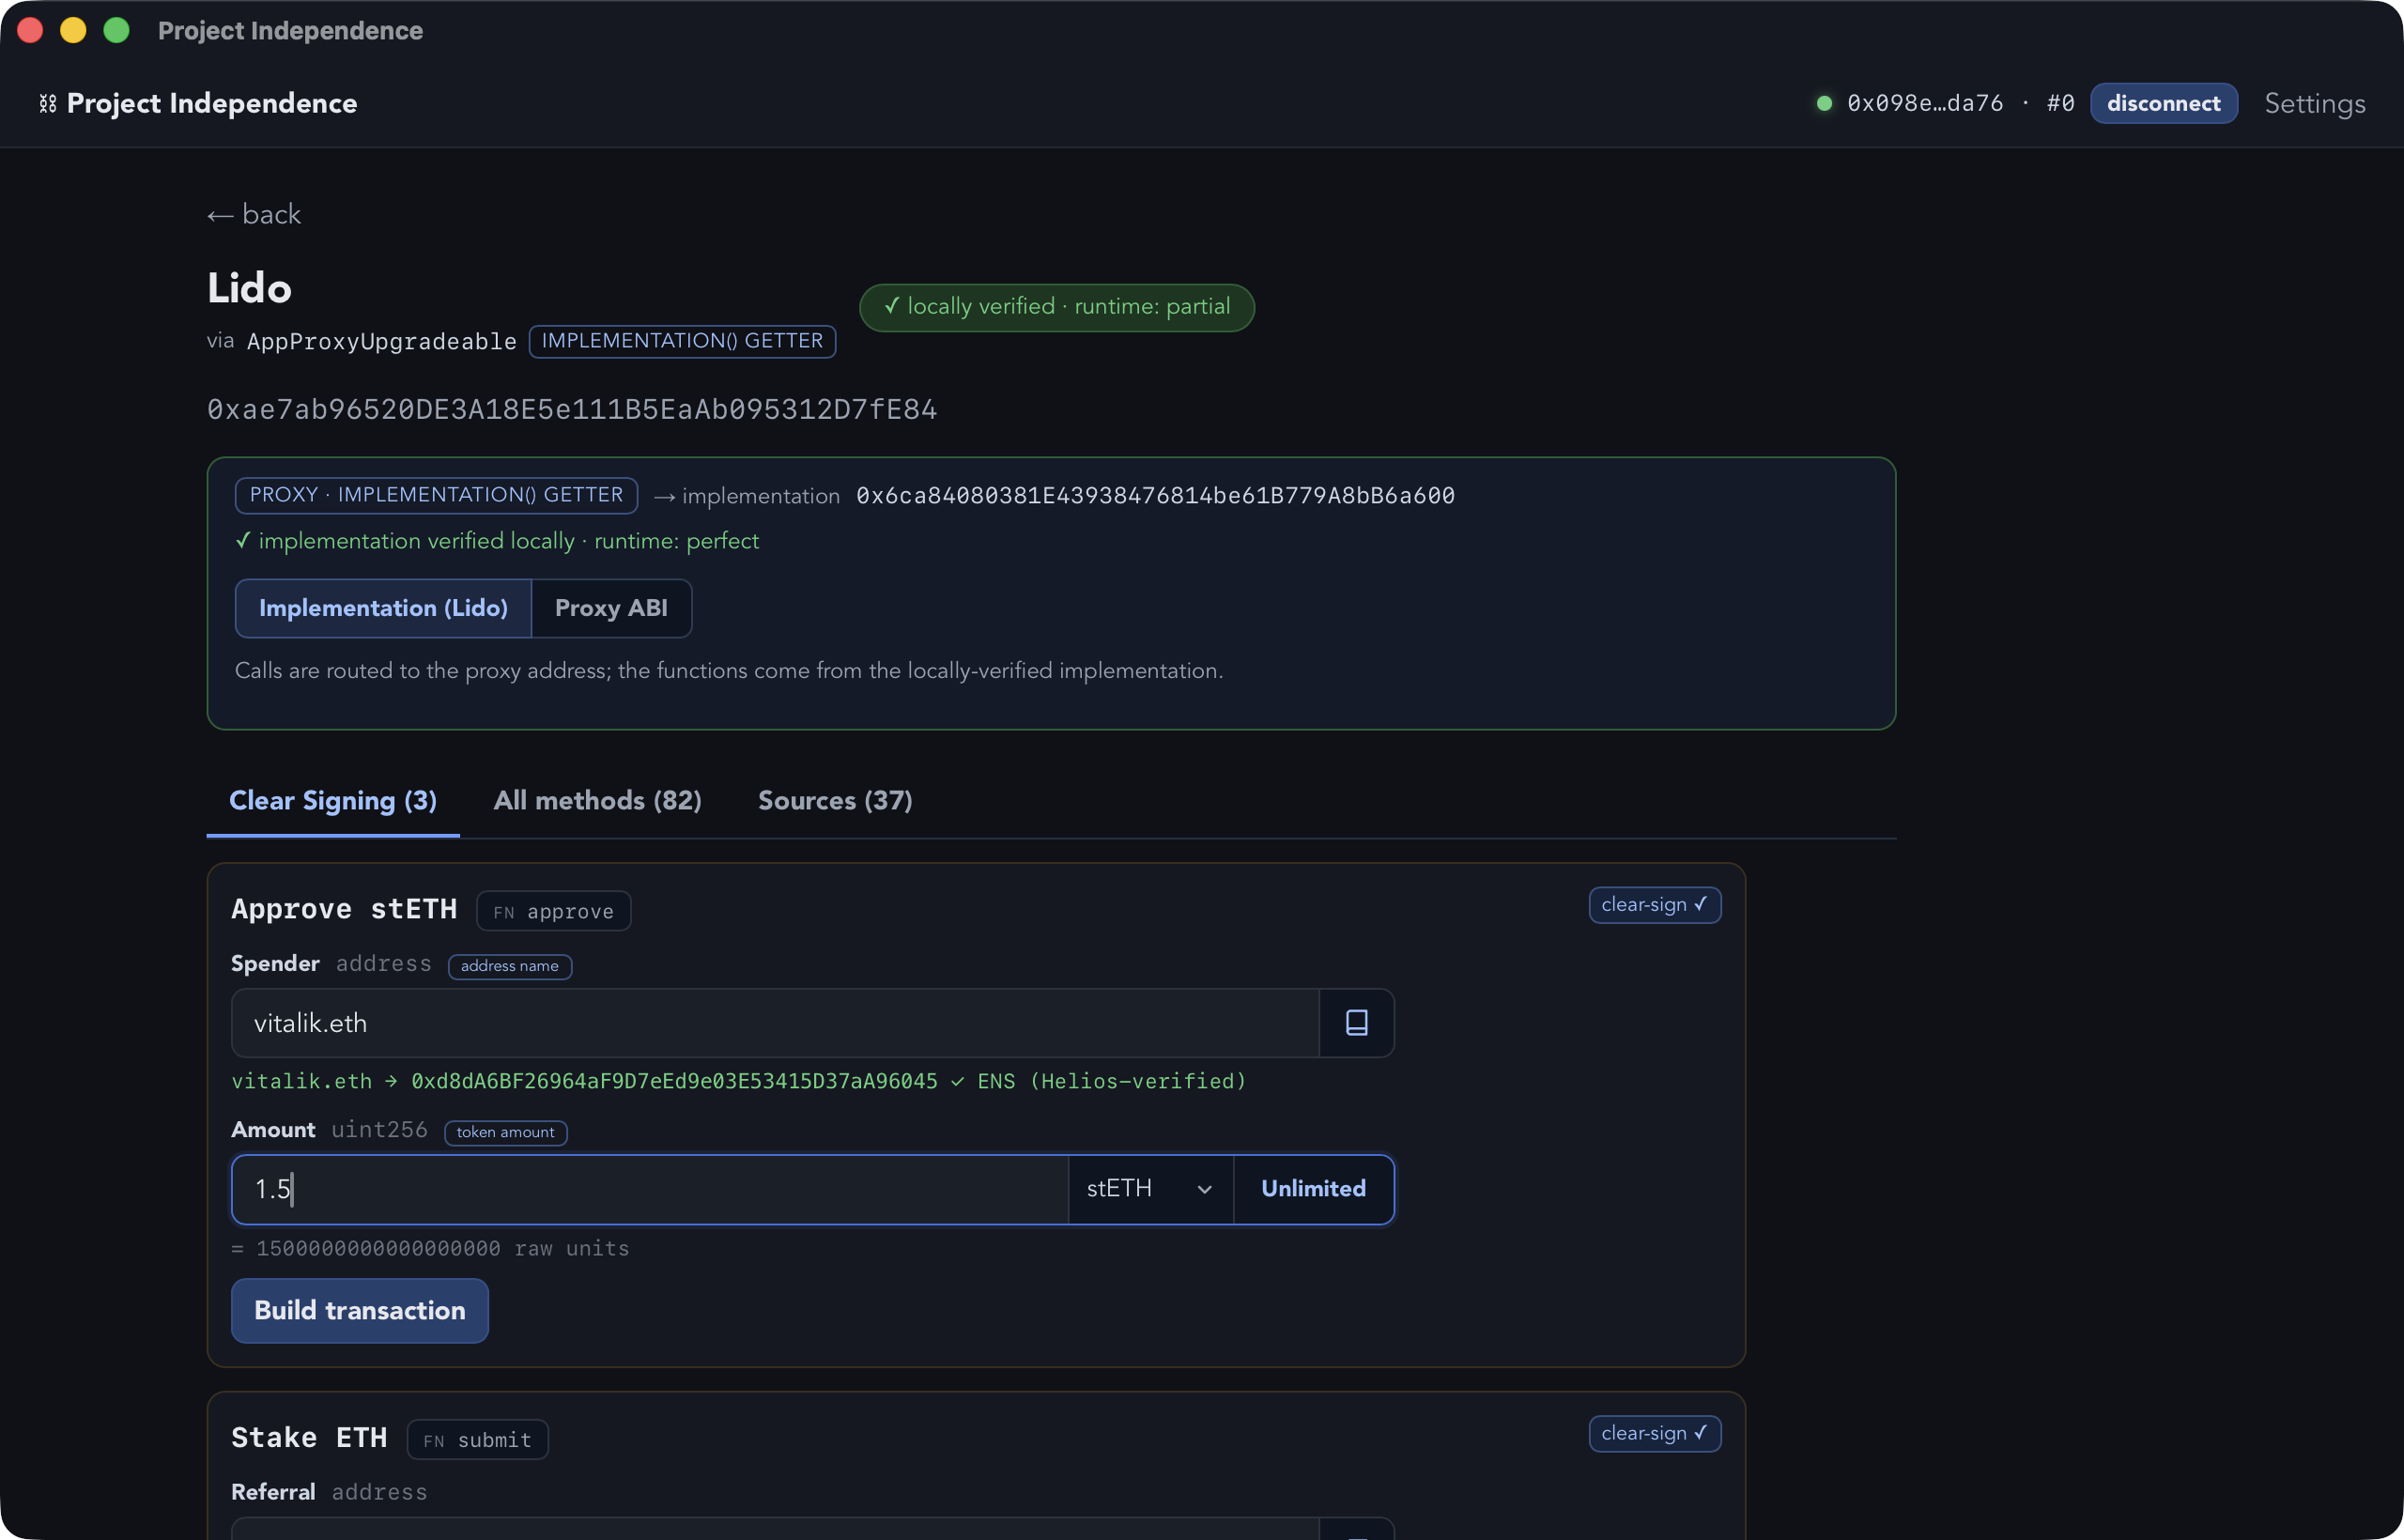Set amount to Unlimited
Viewport: 2404px width, 1540px height.
click(1313, 1189)
